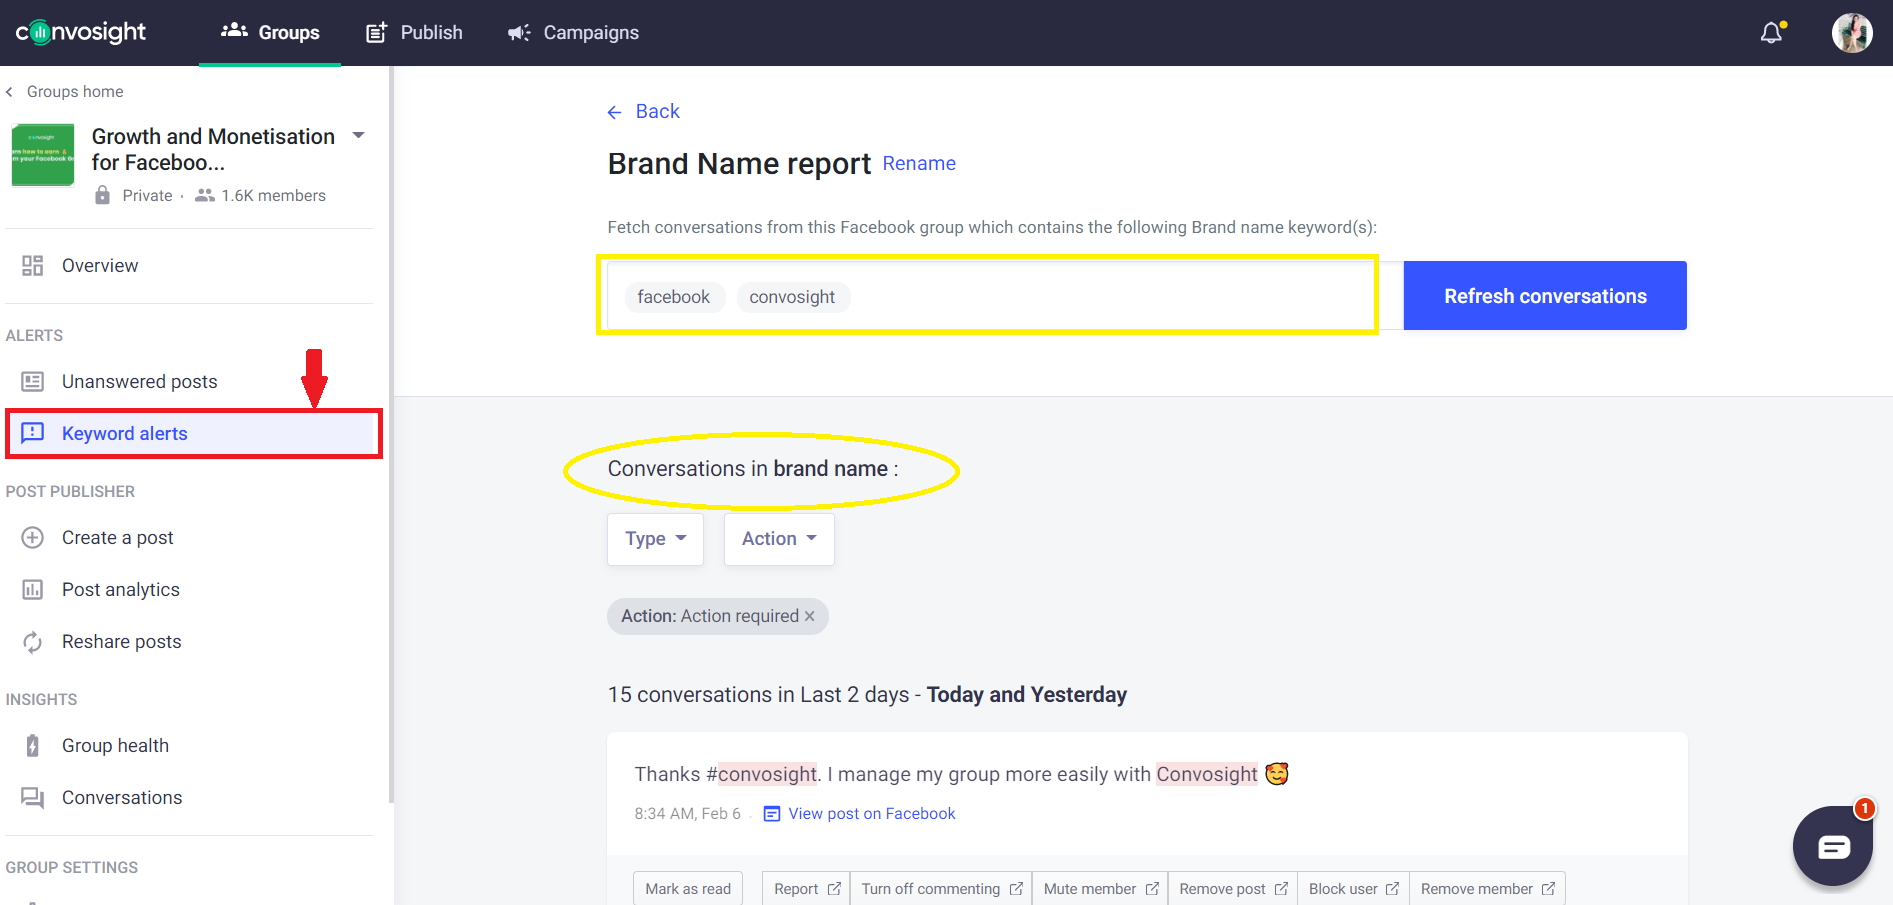
Task: Remove the Action required filter chip
Action: point(810,616)
